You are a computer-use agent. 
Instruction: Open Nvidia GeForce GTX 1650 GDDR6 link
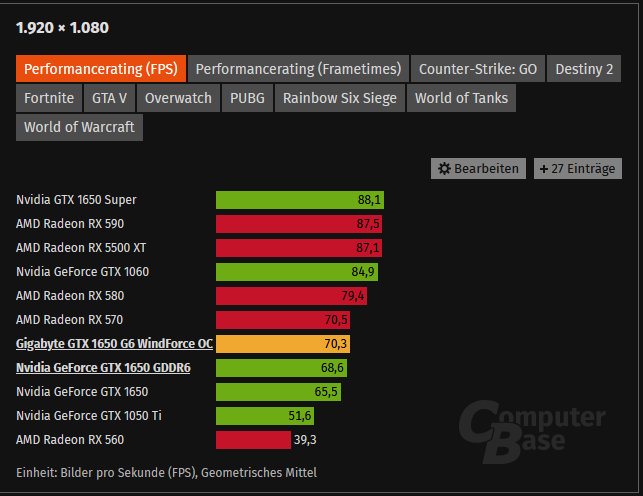(x=103, y=368)
